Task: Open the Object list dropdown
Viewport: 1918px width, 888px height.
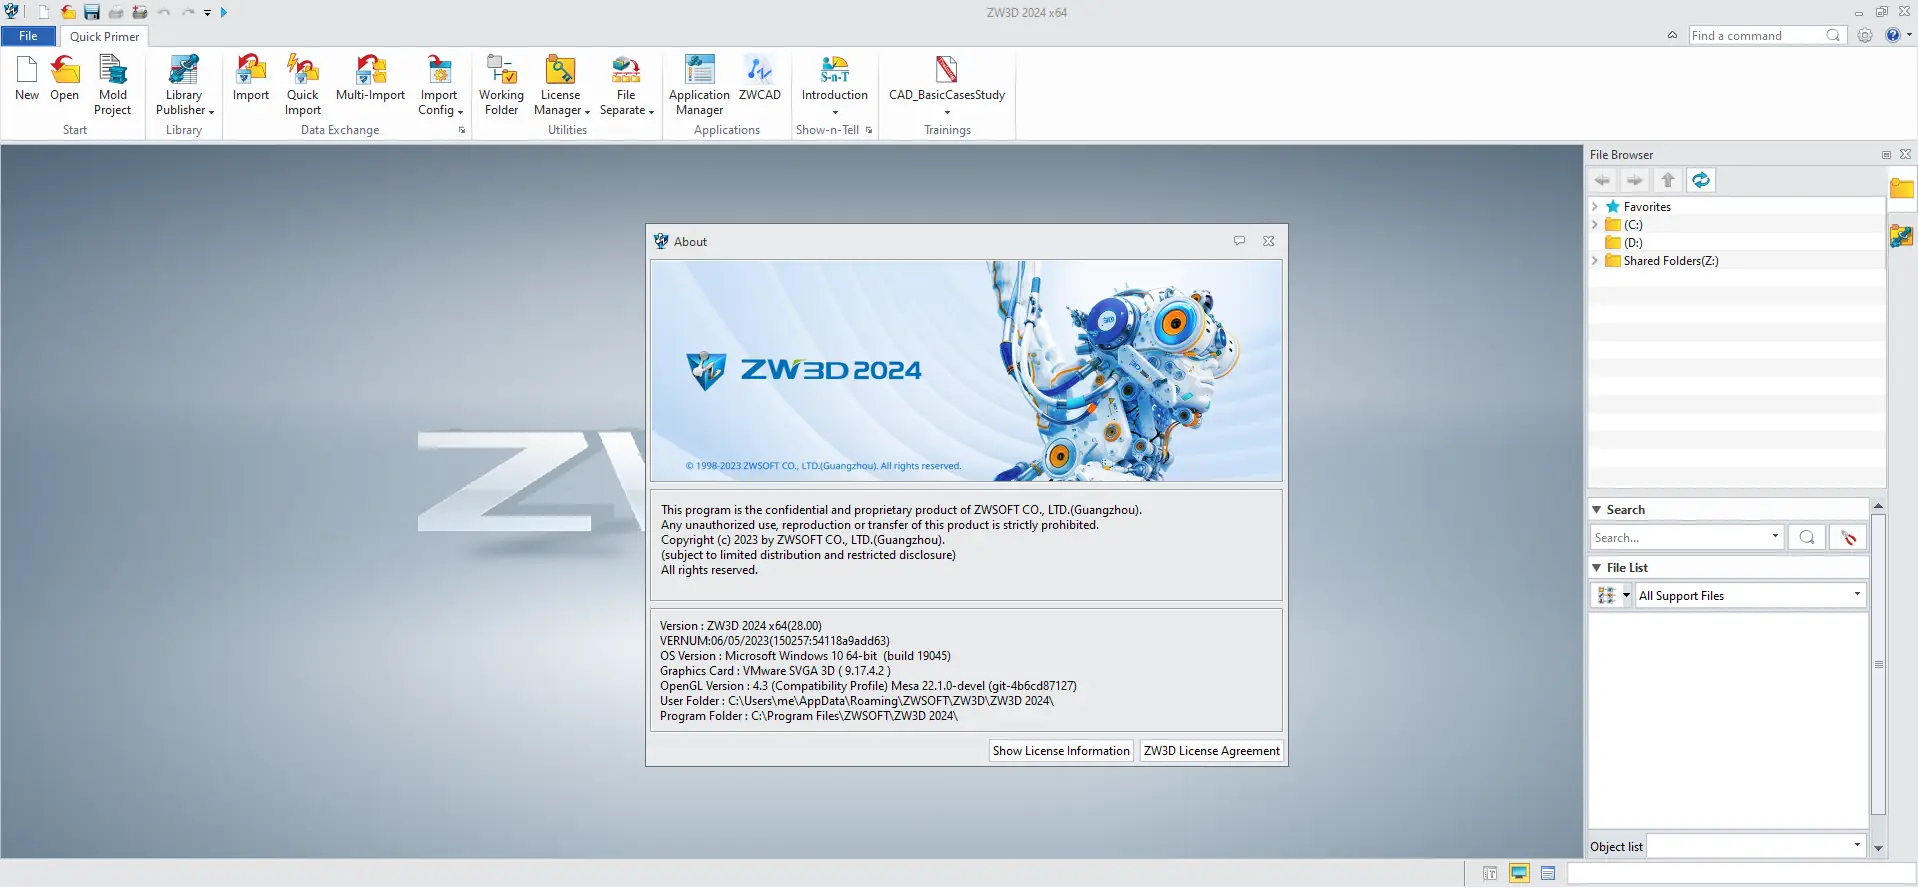Action: [x=1857, y=846]
